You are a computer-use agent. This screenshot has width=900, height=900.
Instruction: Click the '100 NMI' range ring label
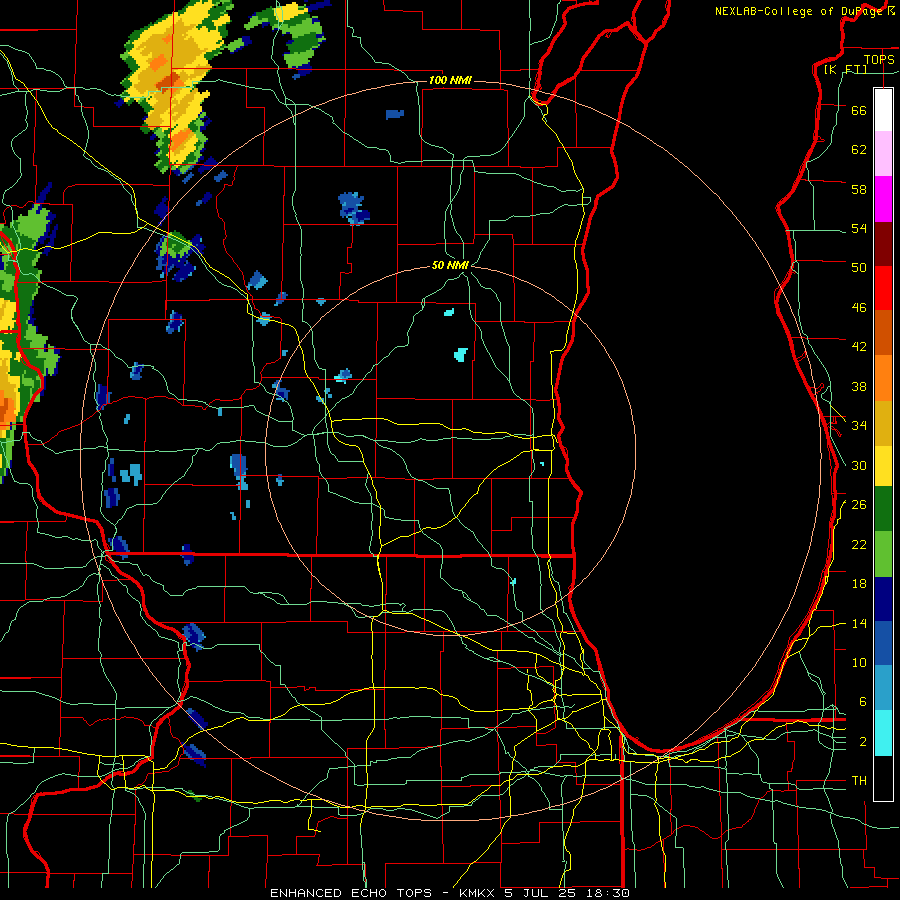click(x=450, y=80)
